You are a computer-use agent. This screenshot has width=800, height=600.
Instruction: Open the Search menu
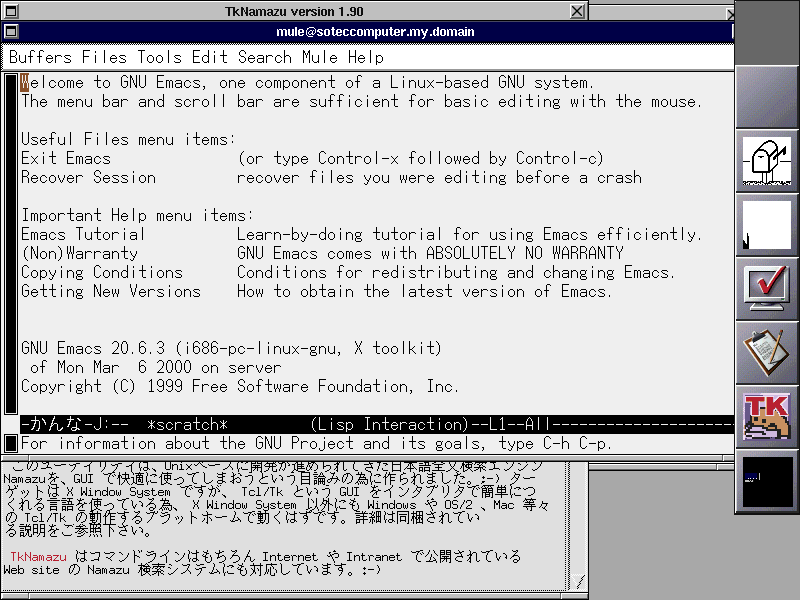pyautogui.click(x=264, y=57)
